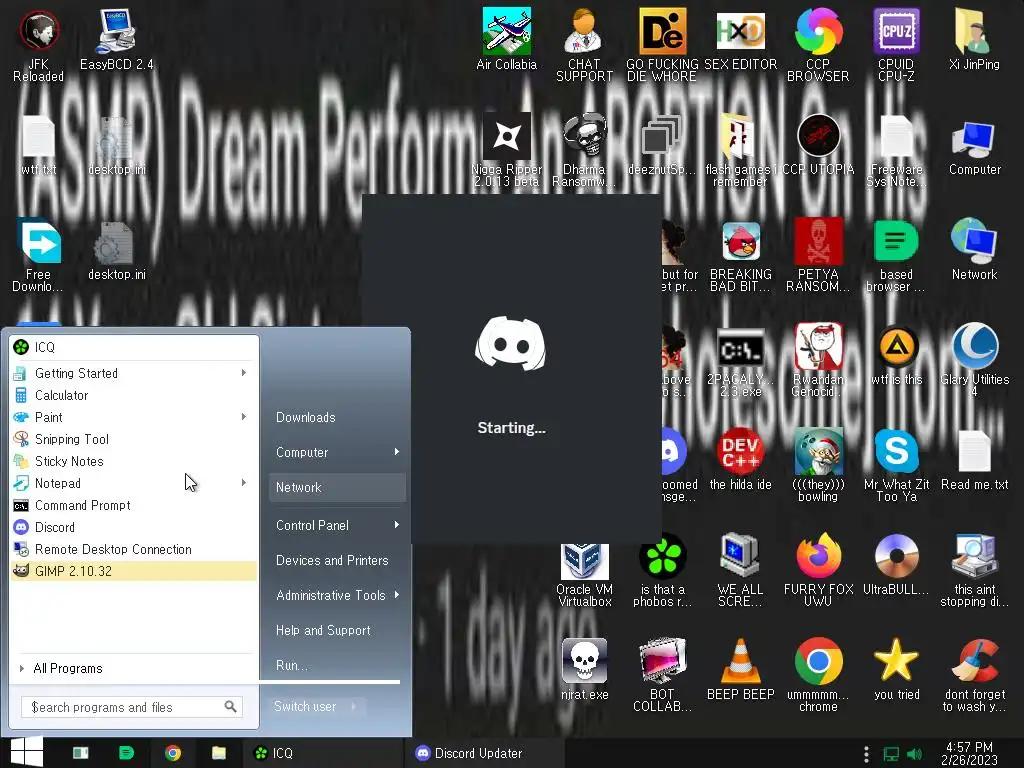Open the WE ALL SCRE computer icon

pyautogui.click(x=741, y=569)
